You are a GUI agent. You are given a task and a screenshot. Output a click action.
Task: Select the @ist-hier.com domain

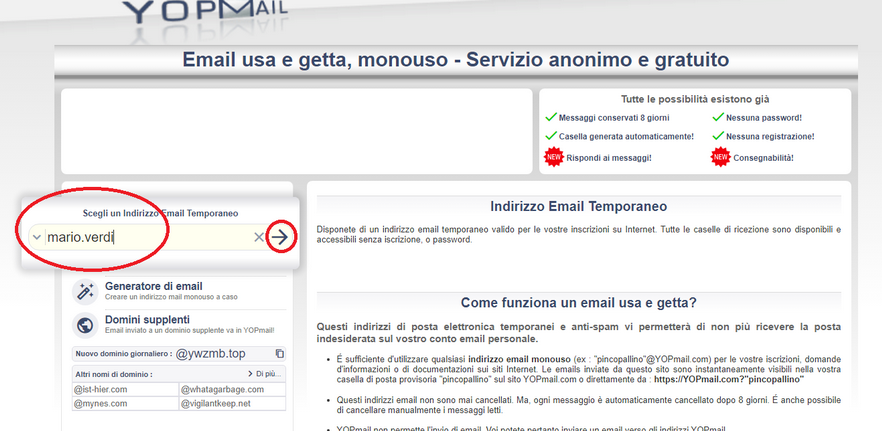(x=101, y=389)
